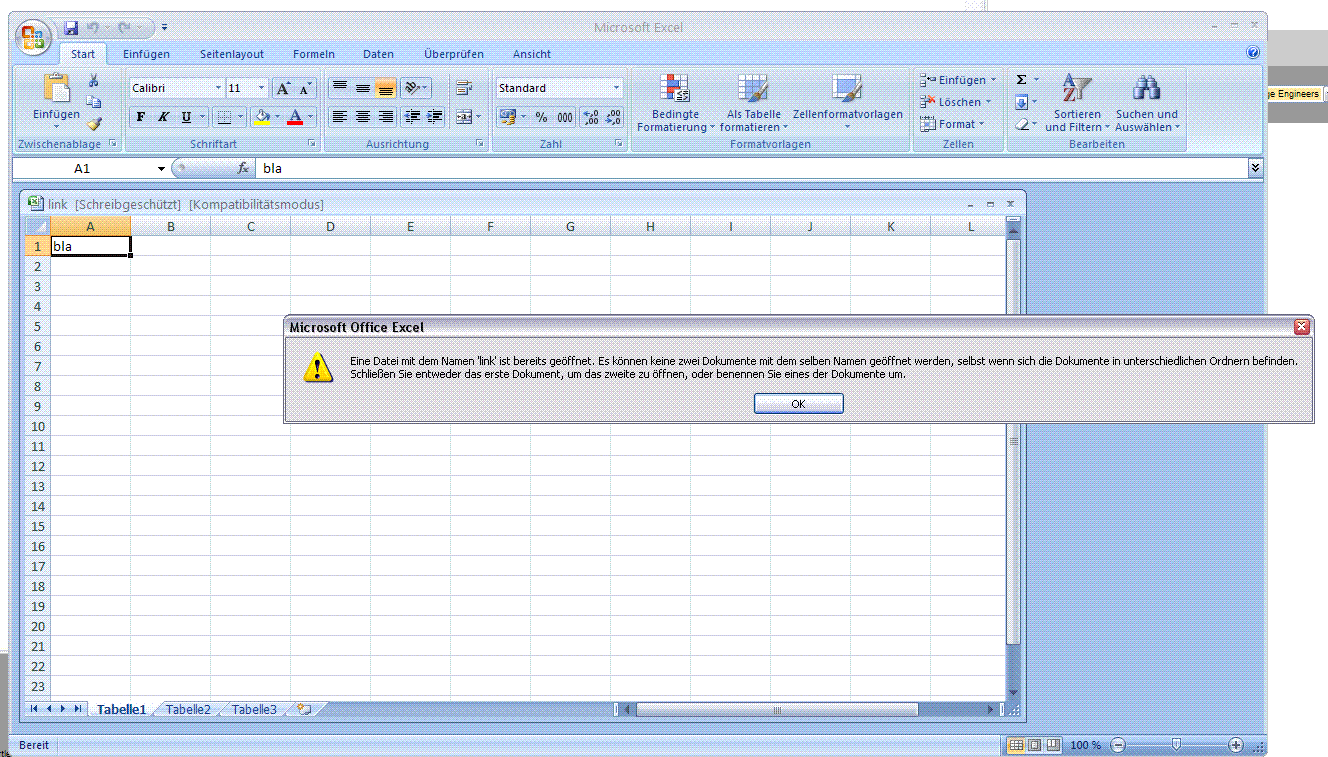Select sheet tab Tabelle2

pyautogui.click(x=188, y=709)
